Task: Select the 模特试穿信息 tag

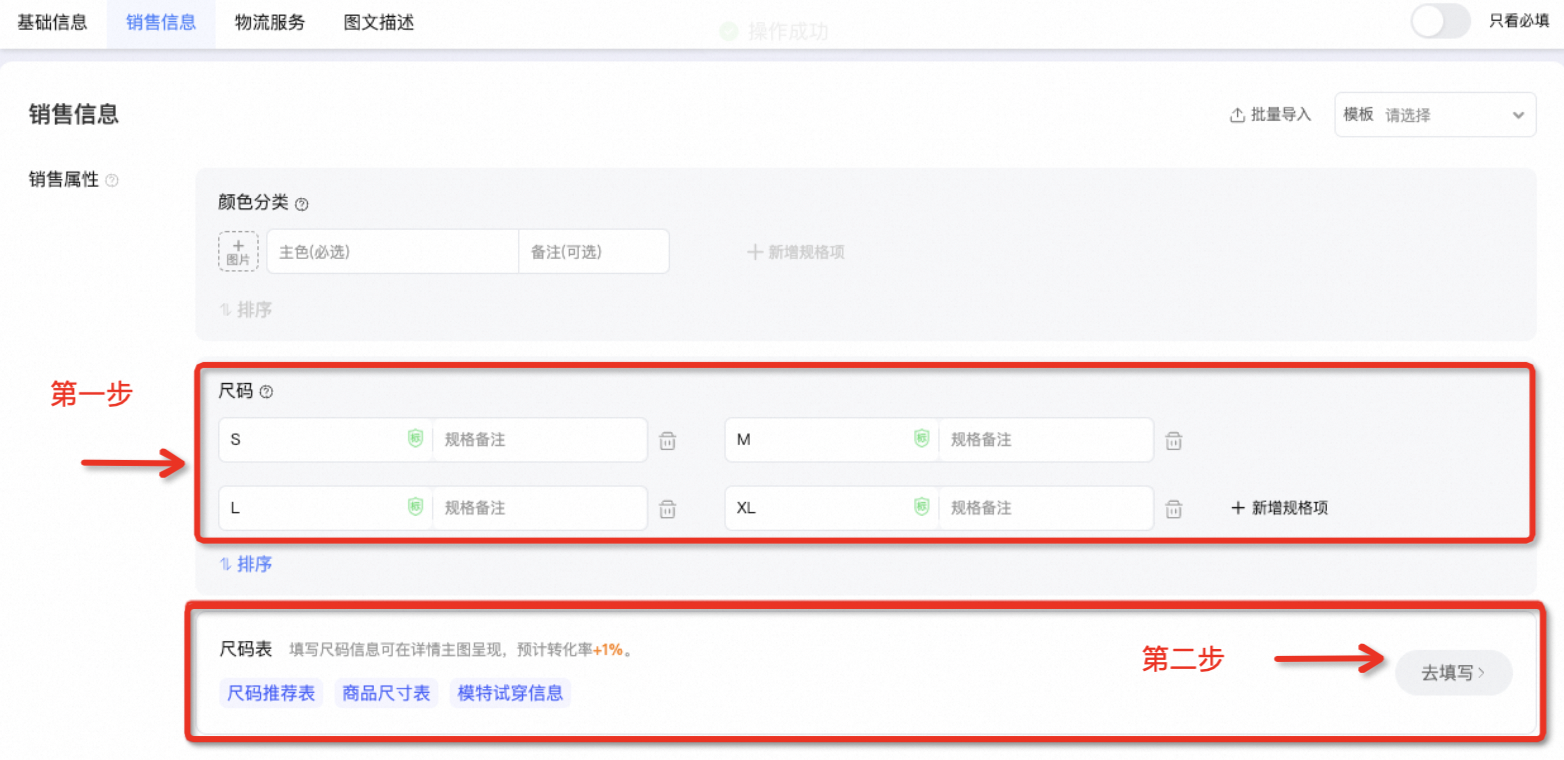Action: click(x=510, y=693)
